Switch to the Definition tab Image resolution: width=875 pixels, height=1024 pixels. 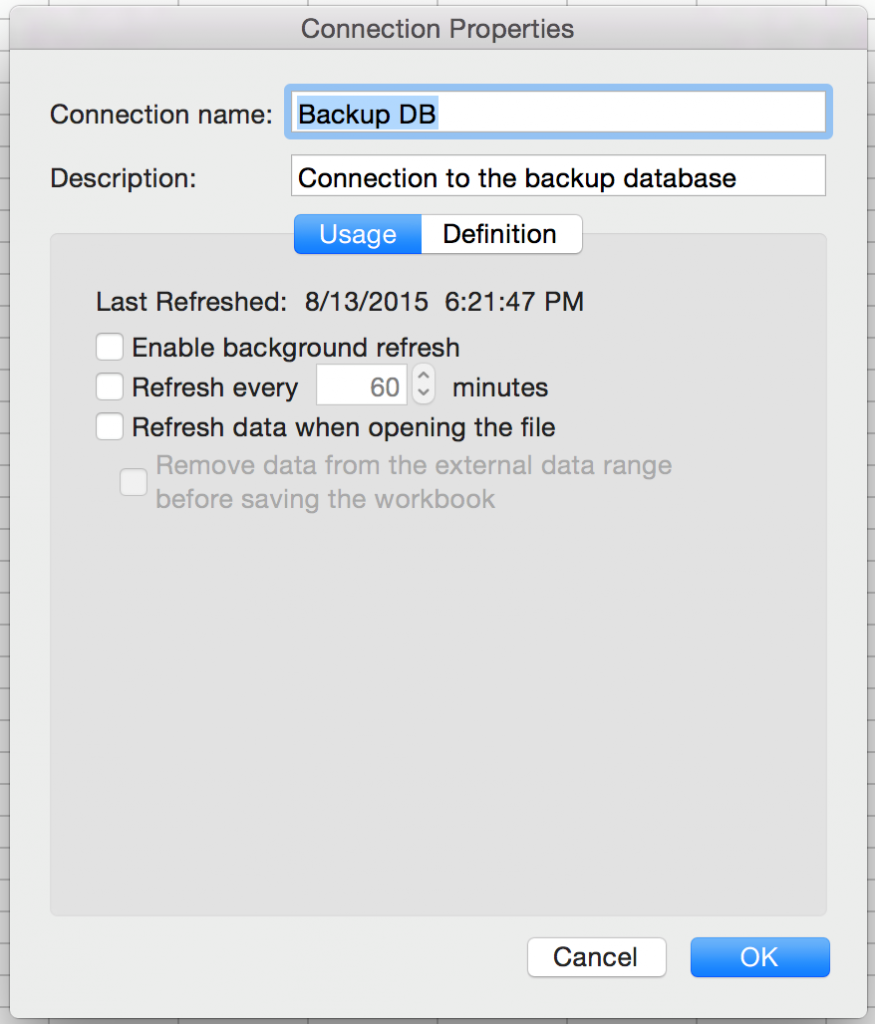pyautogui.click(x=501, y=234)
